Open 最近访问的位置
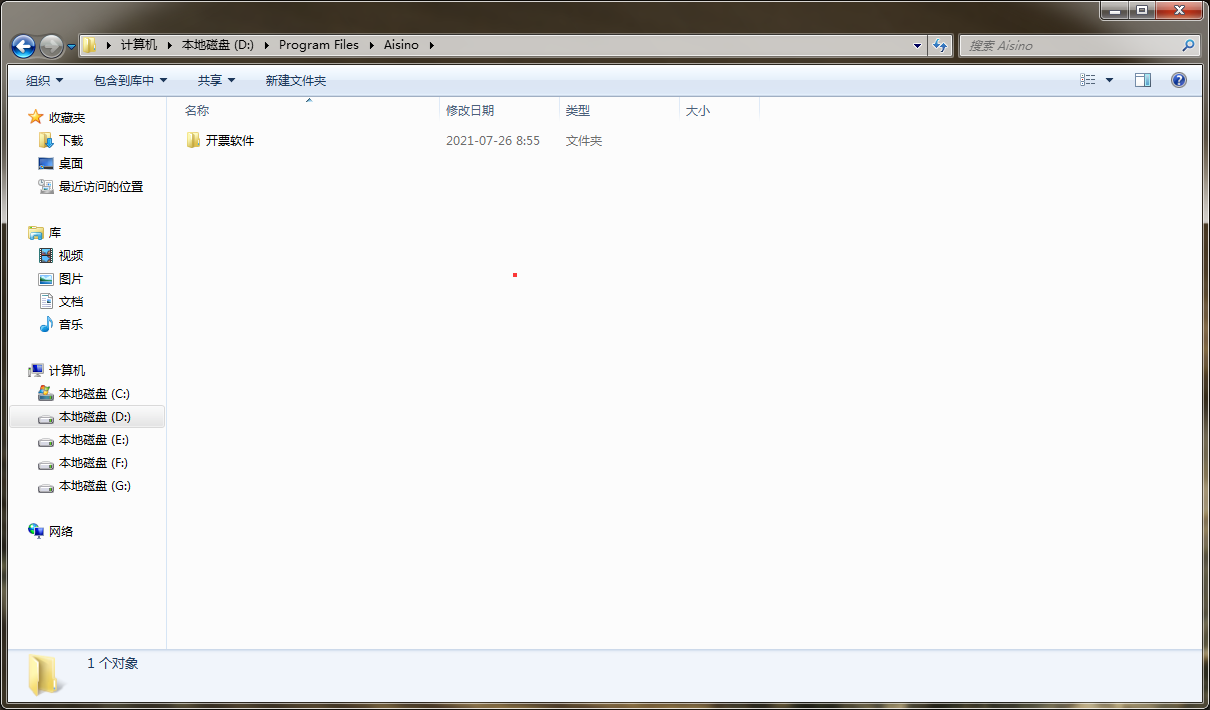1210x710 pixels. [x=101, y=187]
